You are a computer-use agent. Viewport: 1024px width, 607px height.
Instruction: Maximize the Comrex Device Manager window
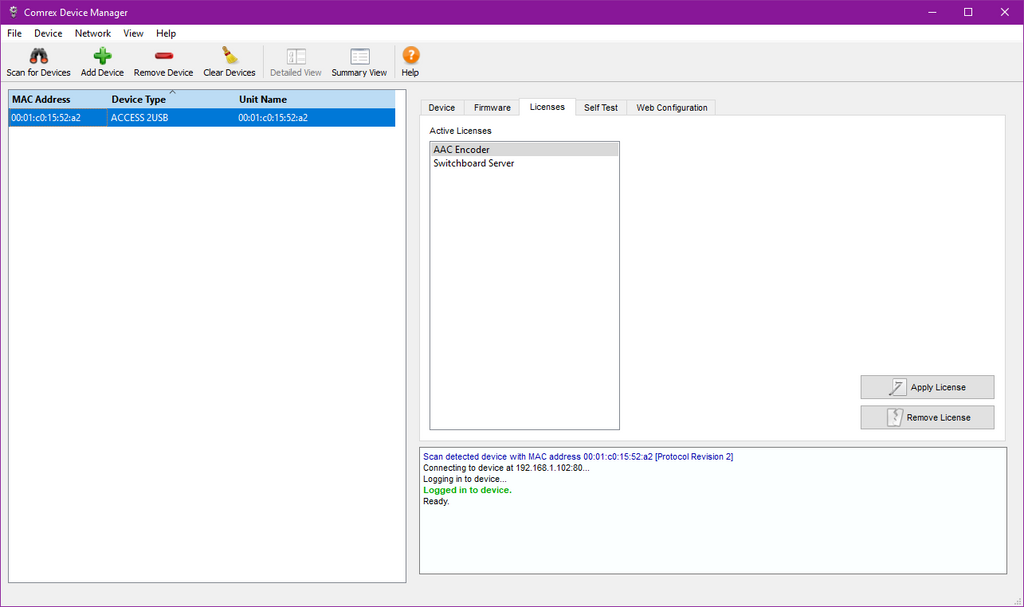[x=968, y=12]
